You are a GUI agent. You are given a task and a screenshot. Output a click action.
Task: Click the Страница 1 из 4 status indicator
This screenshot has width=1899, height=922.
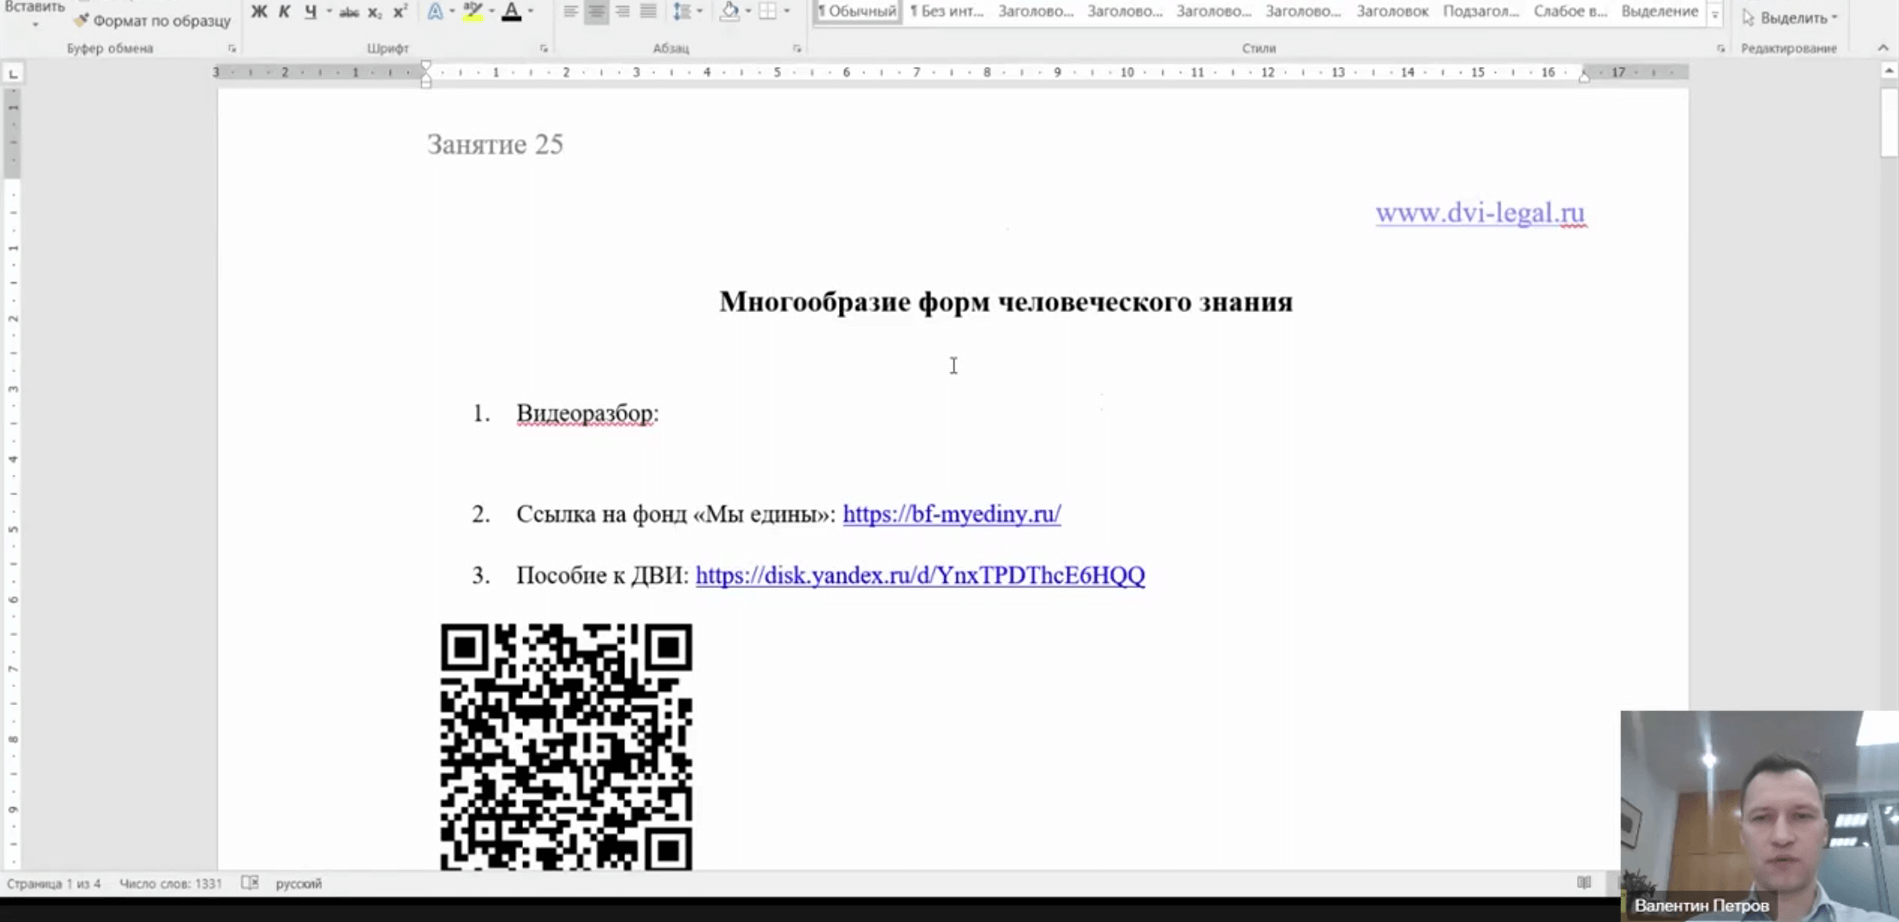click(54, 884)
